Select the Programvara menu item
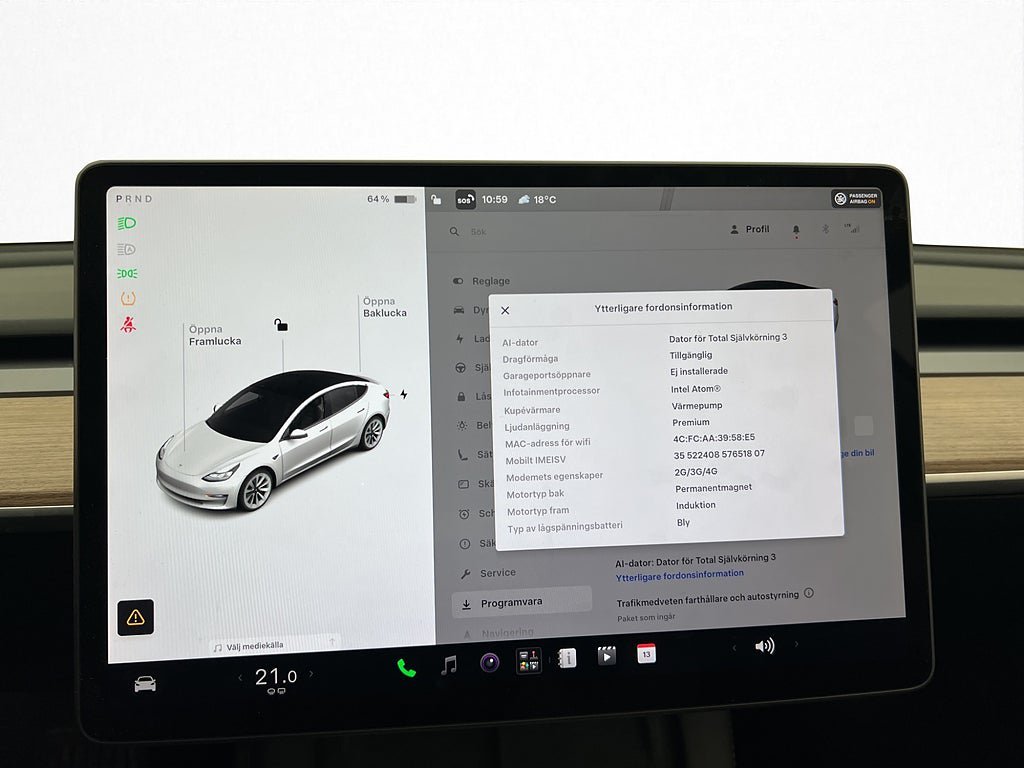The width and height of the screenshot is (1024, 768). (x=522, y=602)
